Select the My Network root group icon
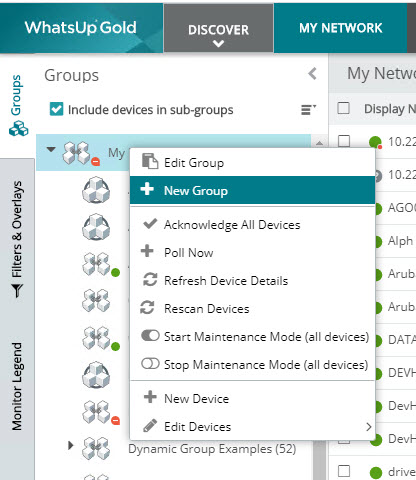Image resolution: width=416 pixels, height=480 pixels. point(77,153)
